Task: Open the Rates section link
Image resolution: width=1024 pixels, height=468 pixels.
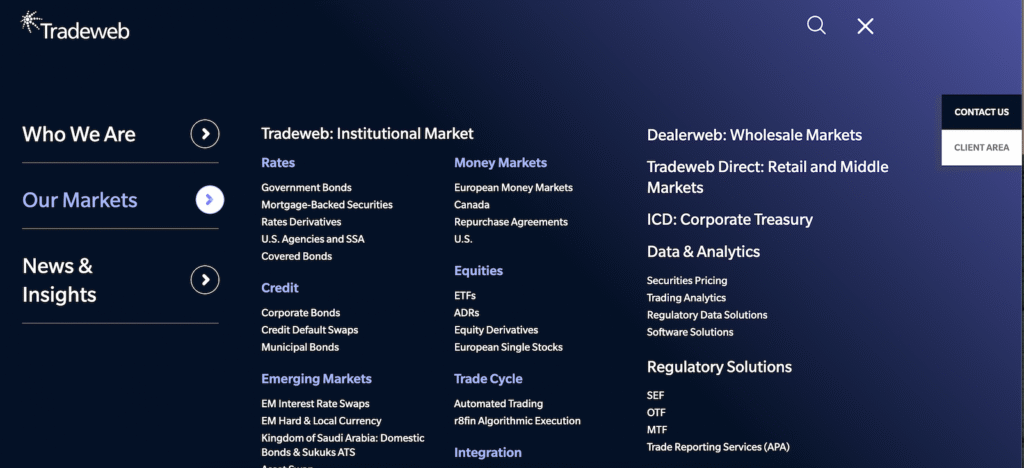Action: (278, 163)
